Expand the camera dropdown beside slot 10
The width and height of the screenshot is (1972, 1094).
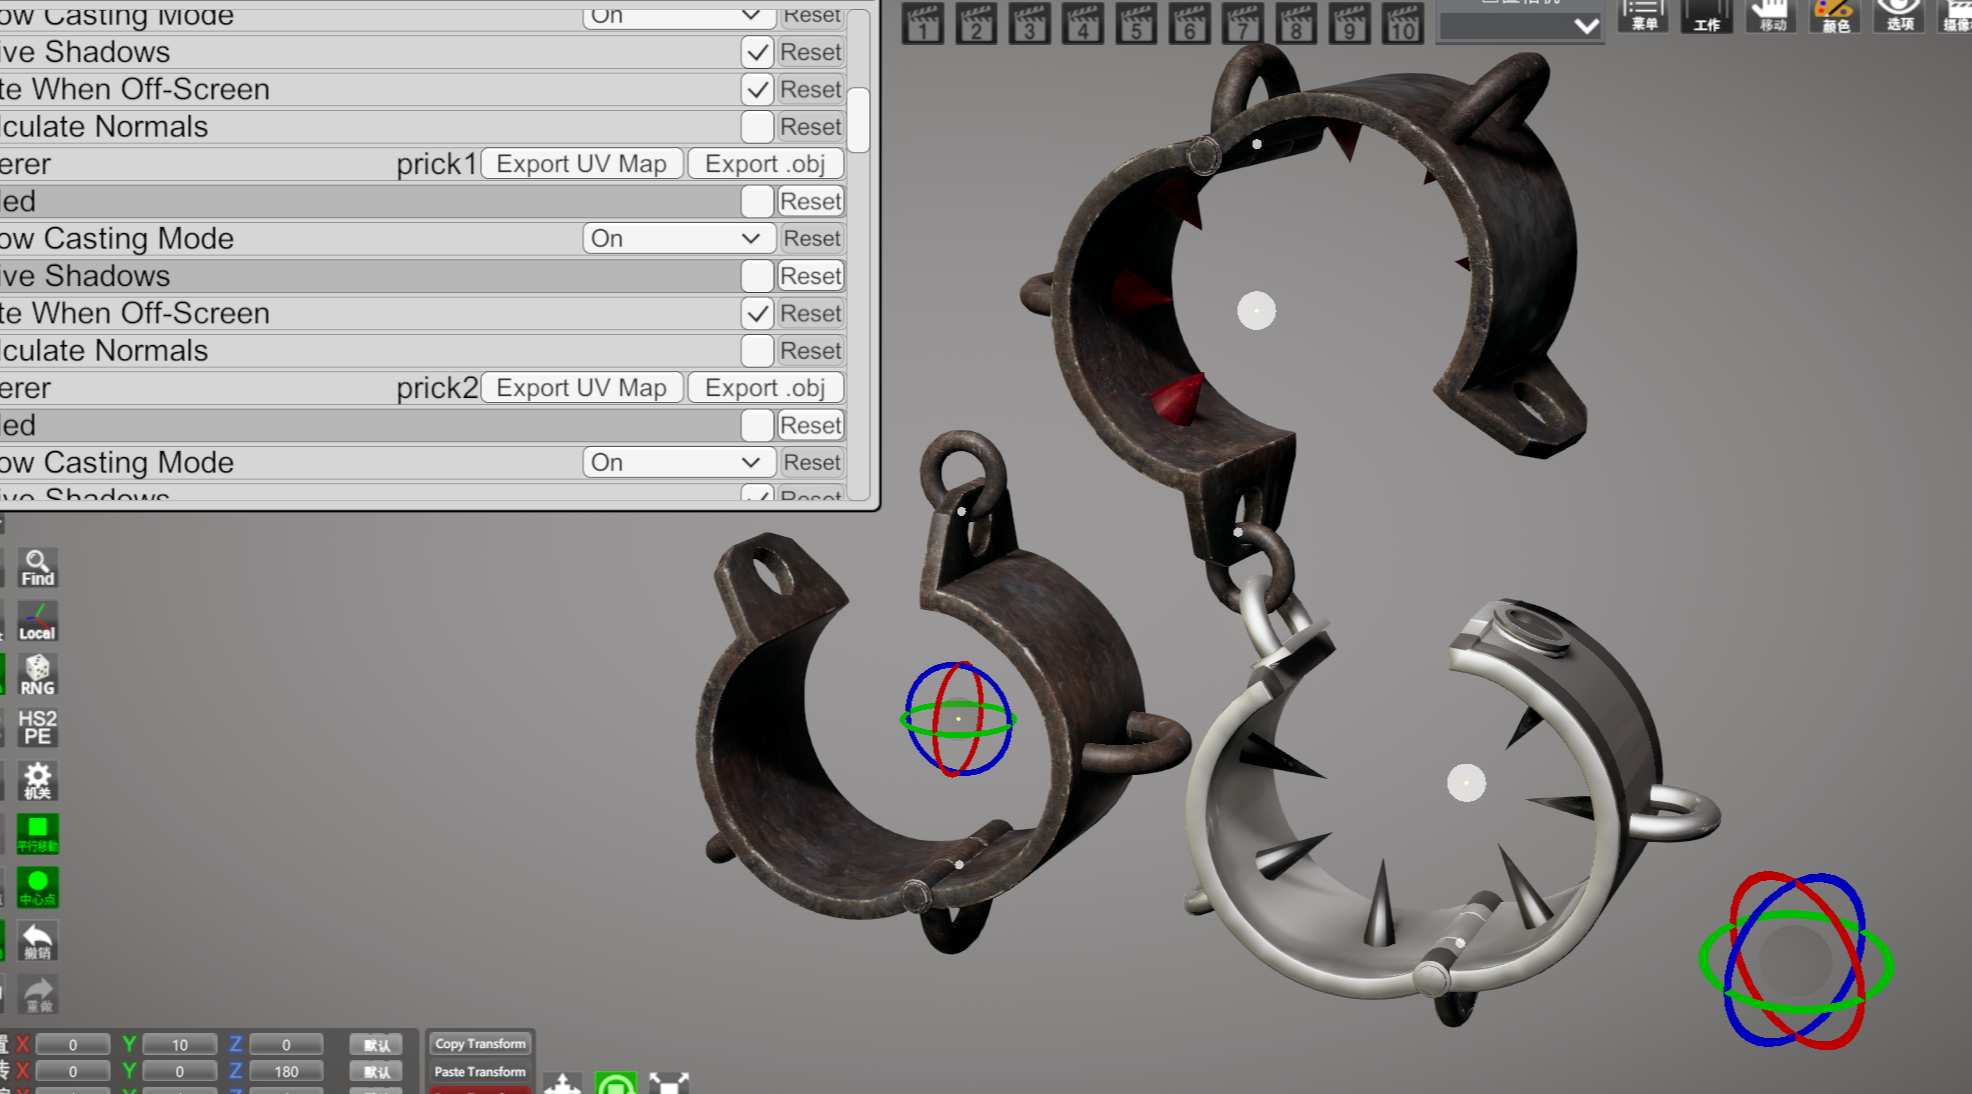1521,27
